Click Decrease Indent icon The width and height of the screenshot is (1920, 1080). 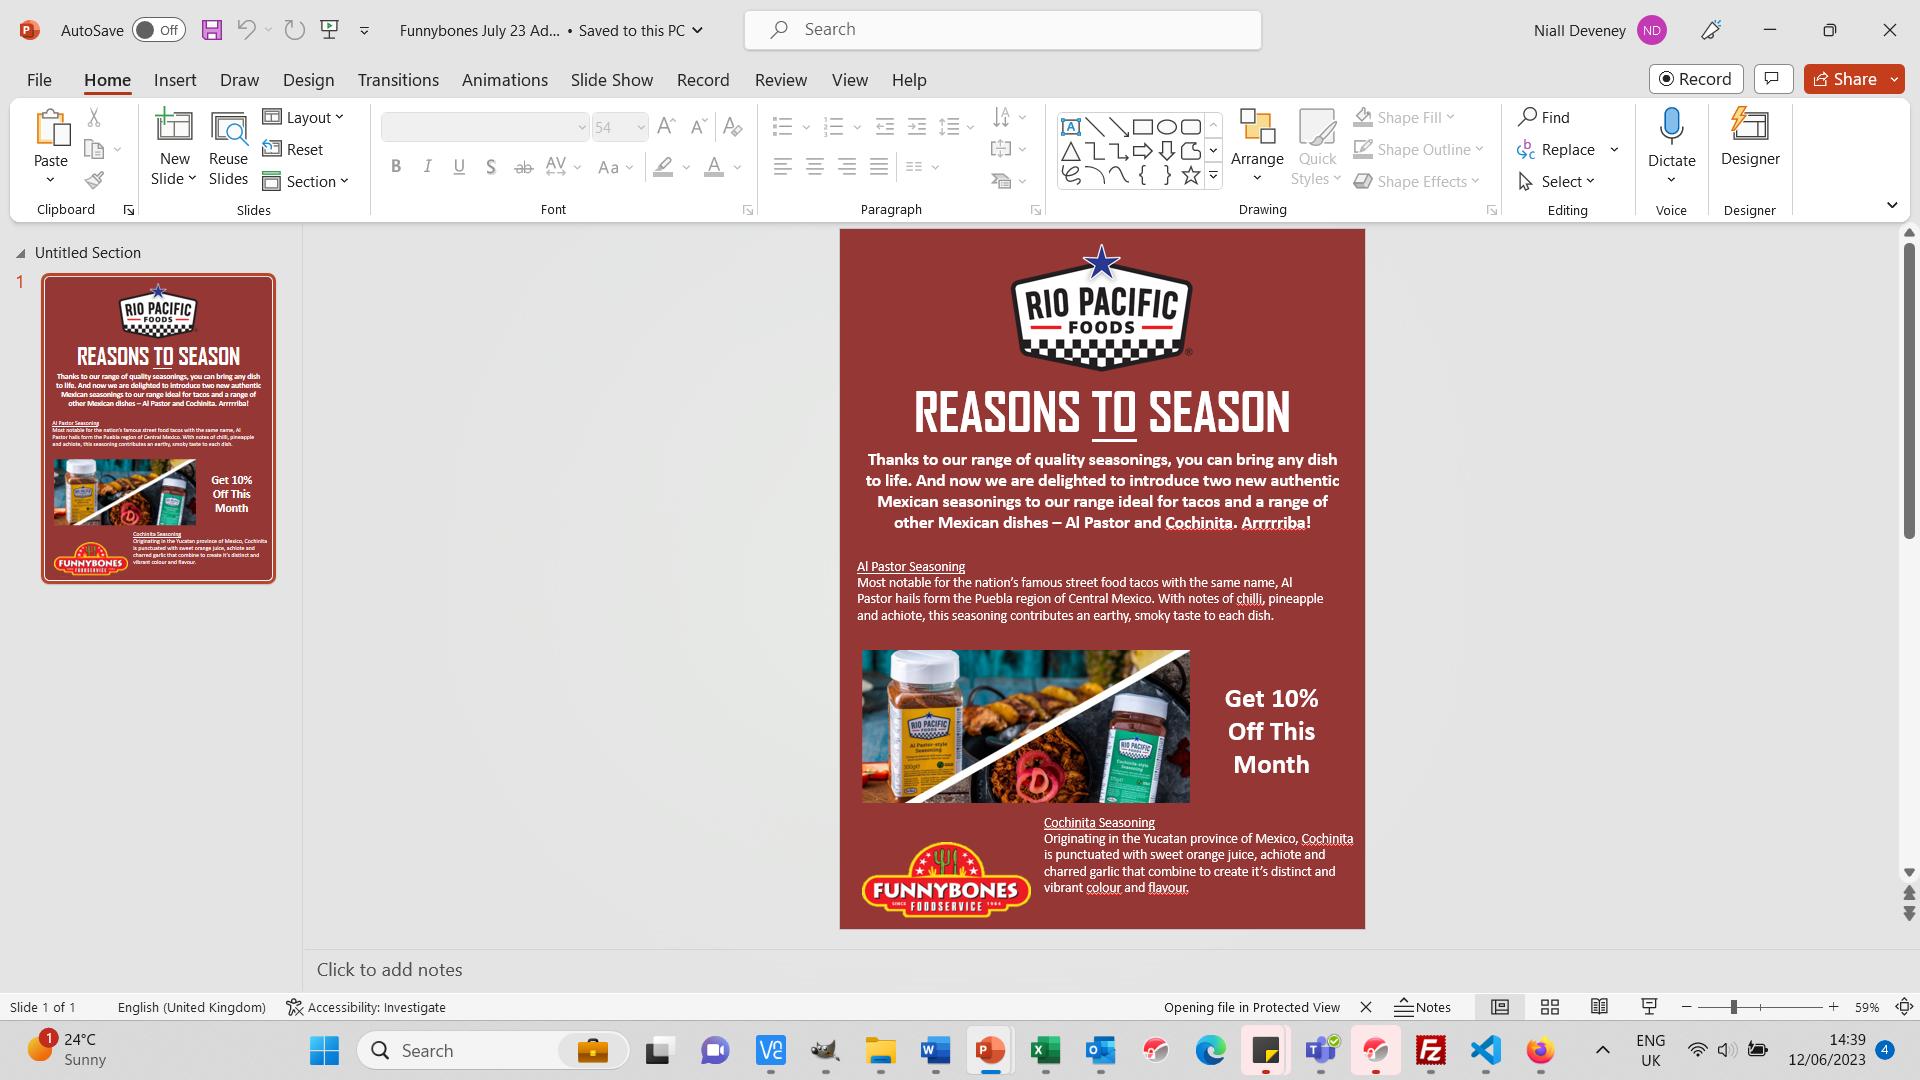coord(884,126)
